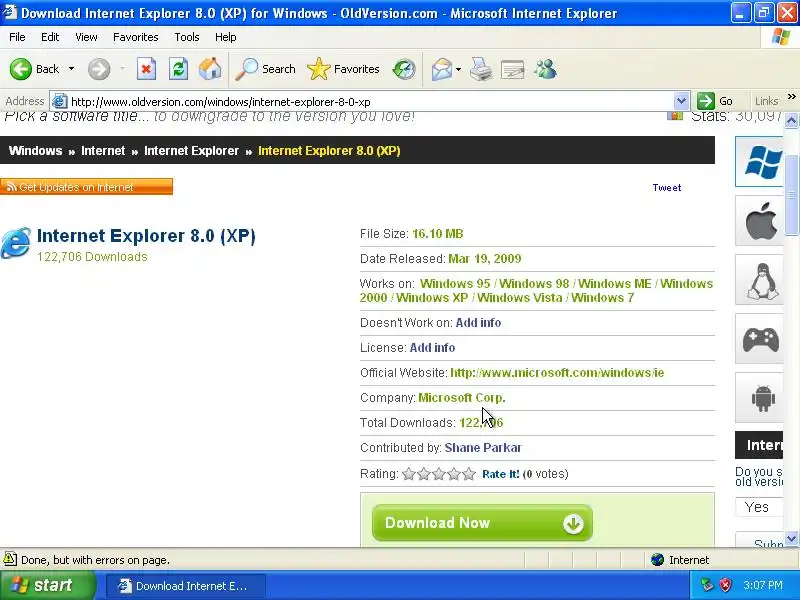Open the View menu
The height and width of the screenshot is (600, 800).
point(86,37)
